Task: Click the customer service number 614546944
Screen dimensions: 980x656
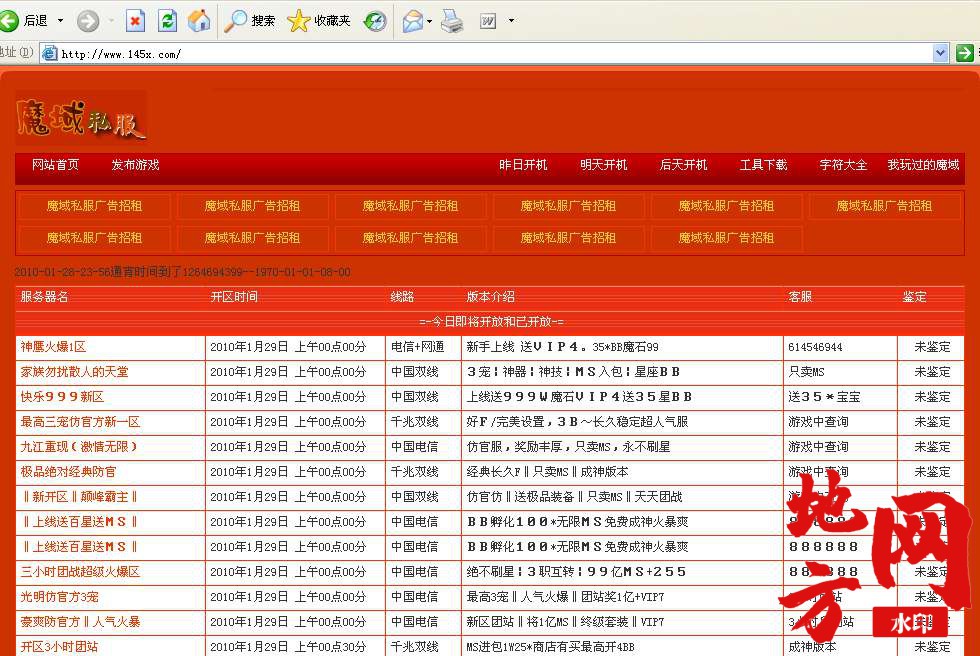Action: pos(815,347)
